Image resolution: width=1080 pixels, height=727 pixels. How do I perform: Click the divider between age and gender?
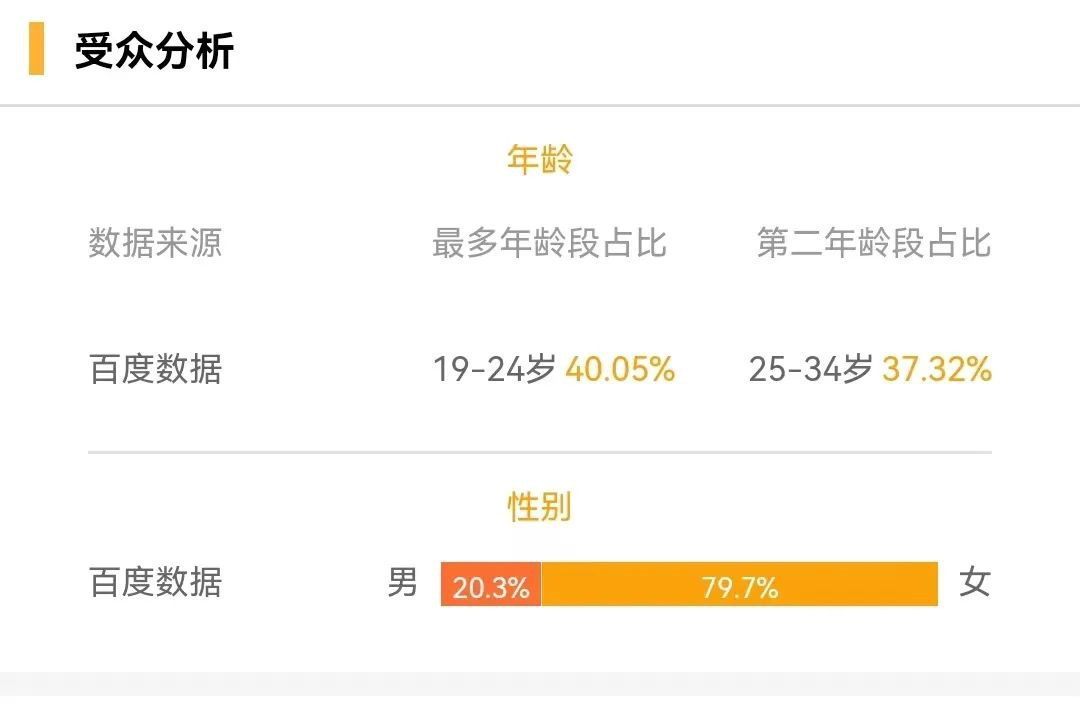click(x=540, y=453)
